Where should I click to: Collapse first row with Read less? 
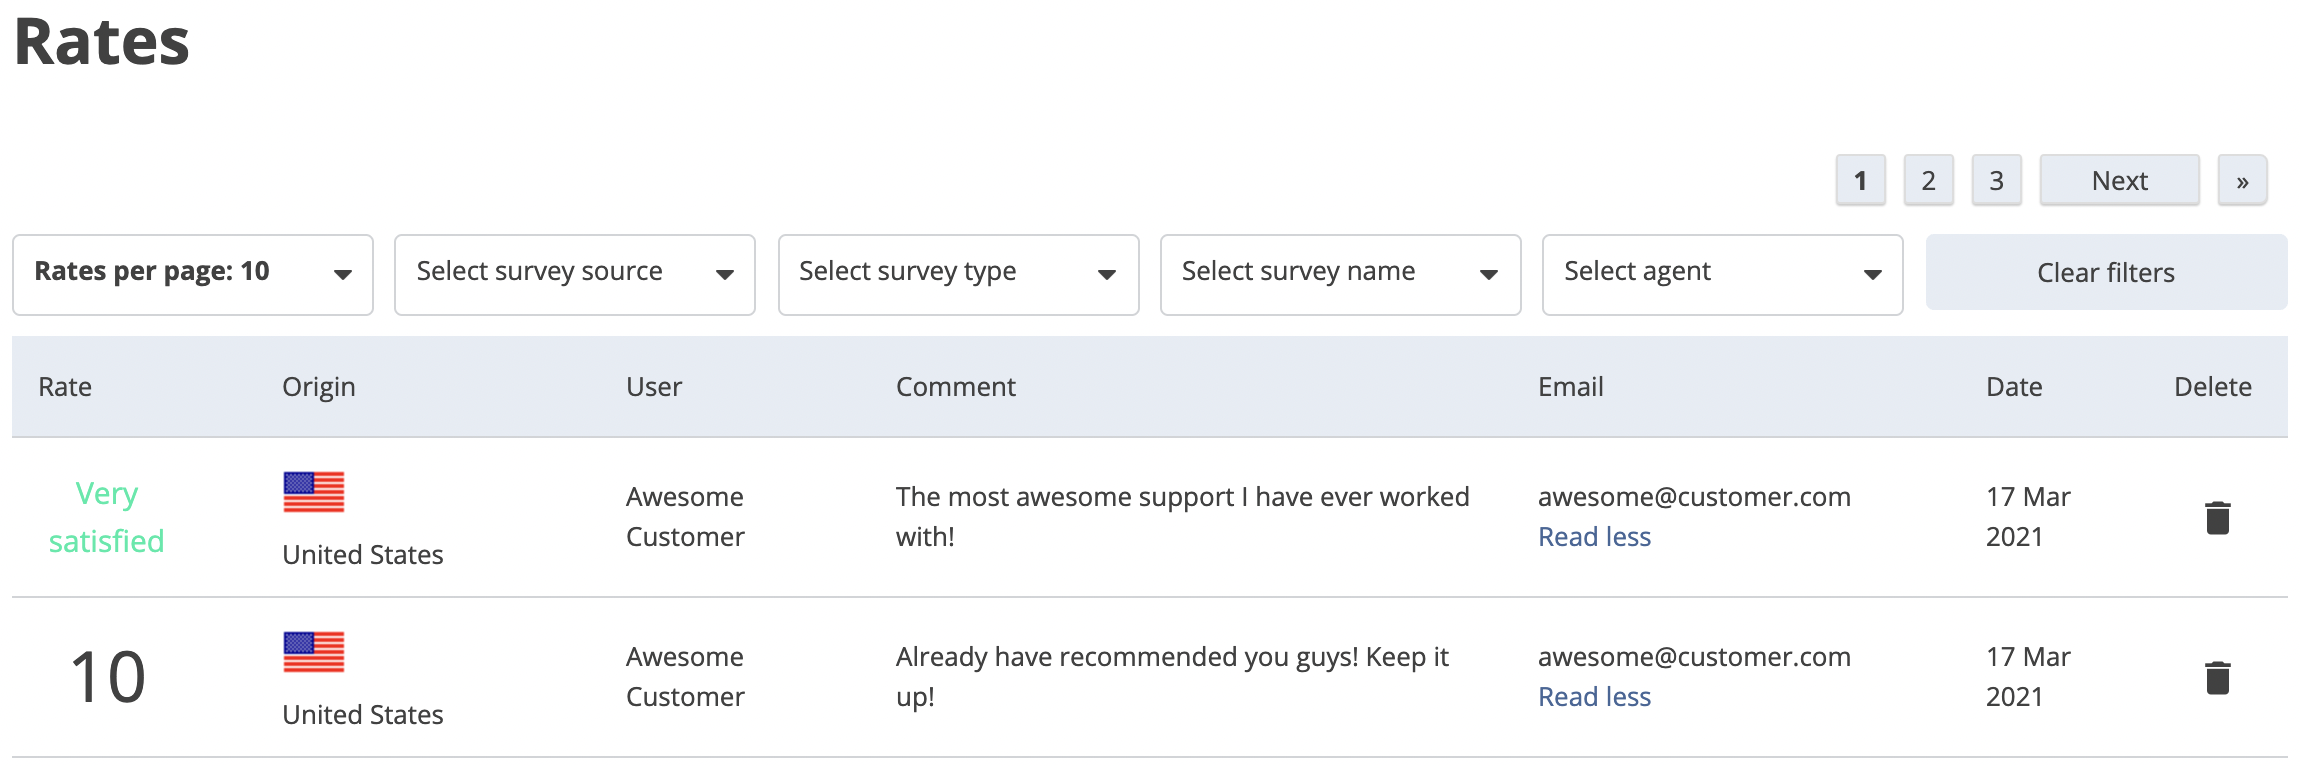(x=1594, y=537)
